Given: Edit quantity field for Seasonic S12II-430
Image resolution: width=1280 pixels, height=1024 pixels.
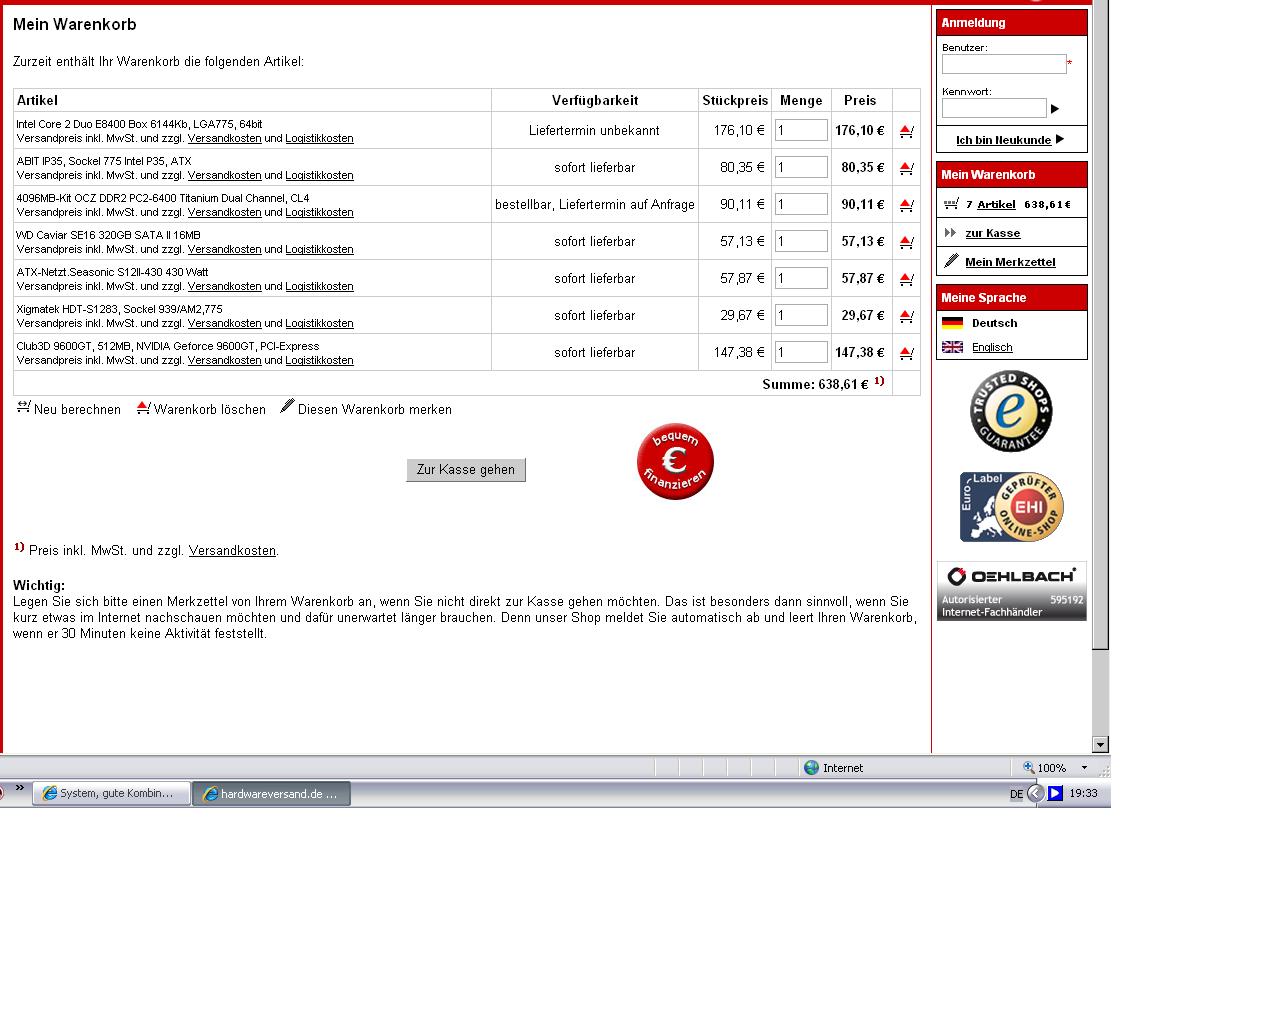Looking at the screenshot, I should [801, 278].
